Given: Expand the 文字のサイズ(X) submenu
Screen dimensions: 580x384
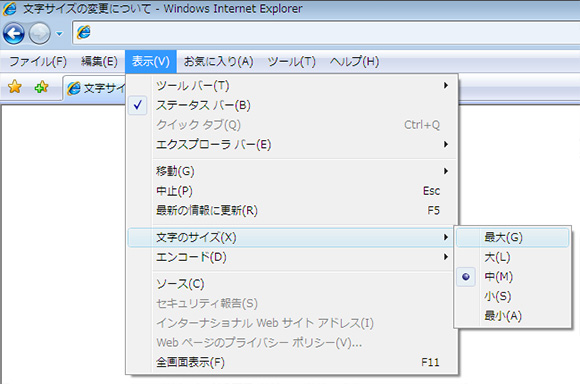Looking at the screenshot, I should pyautogui.click(x=291, y=237).
